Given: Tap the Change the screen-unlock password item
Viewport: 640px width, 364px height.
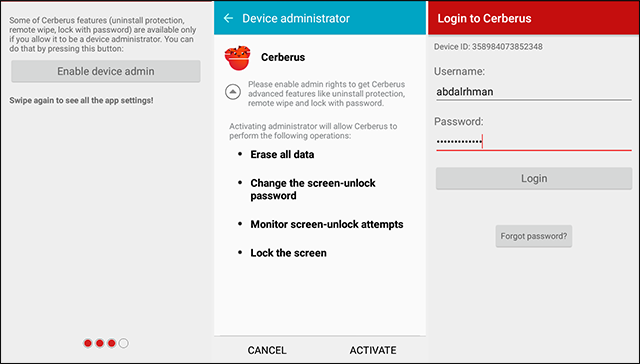Looking at the screenshot, I should [x=313, y=189].
